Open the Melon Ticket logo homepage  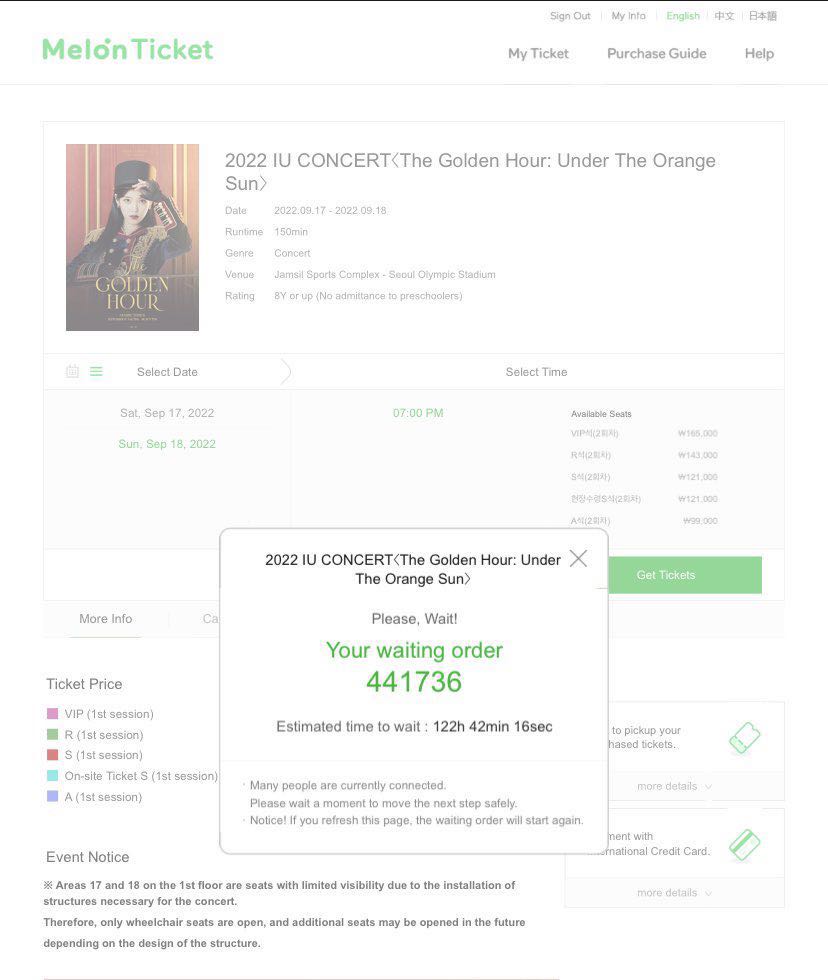pos(127,49)
